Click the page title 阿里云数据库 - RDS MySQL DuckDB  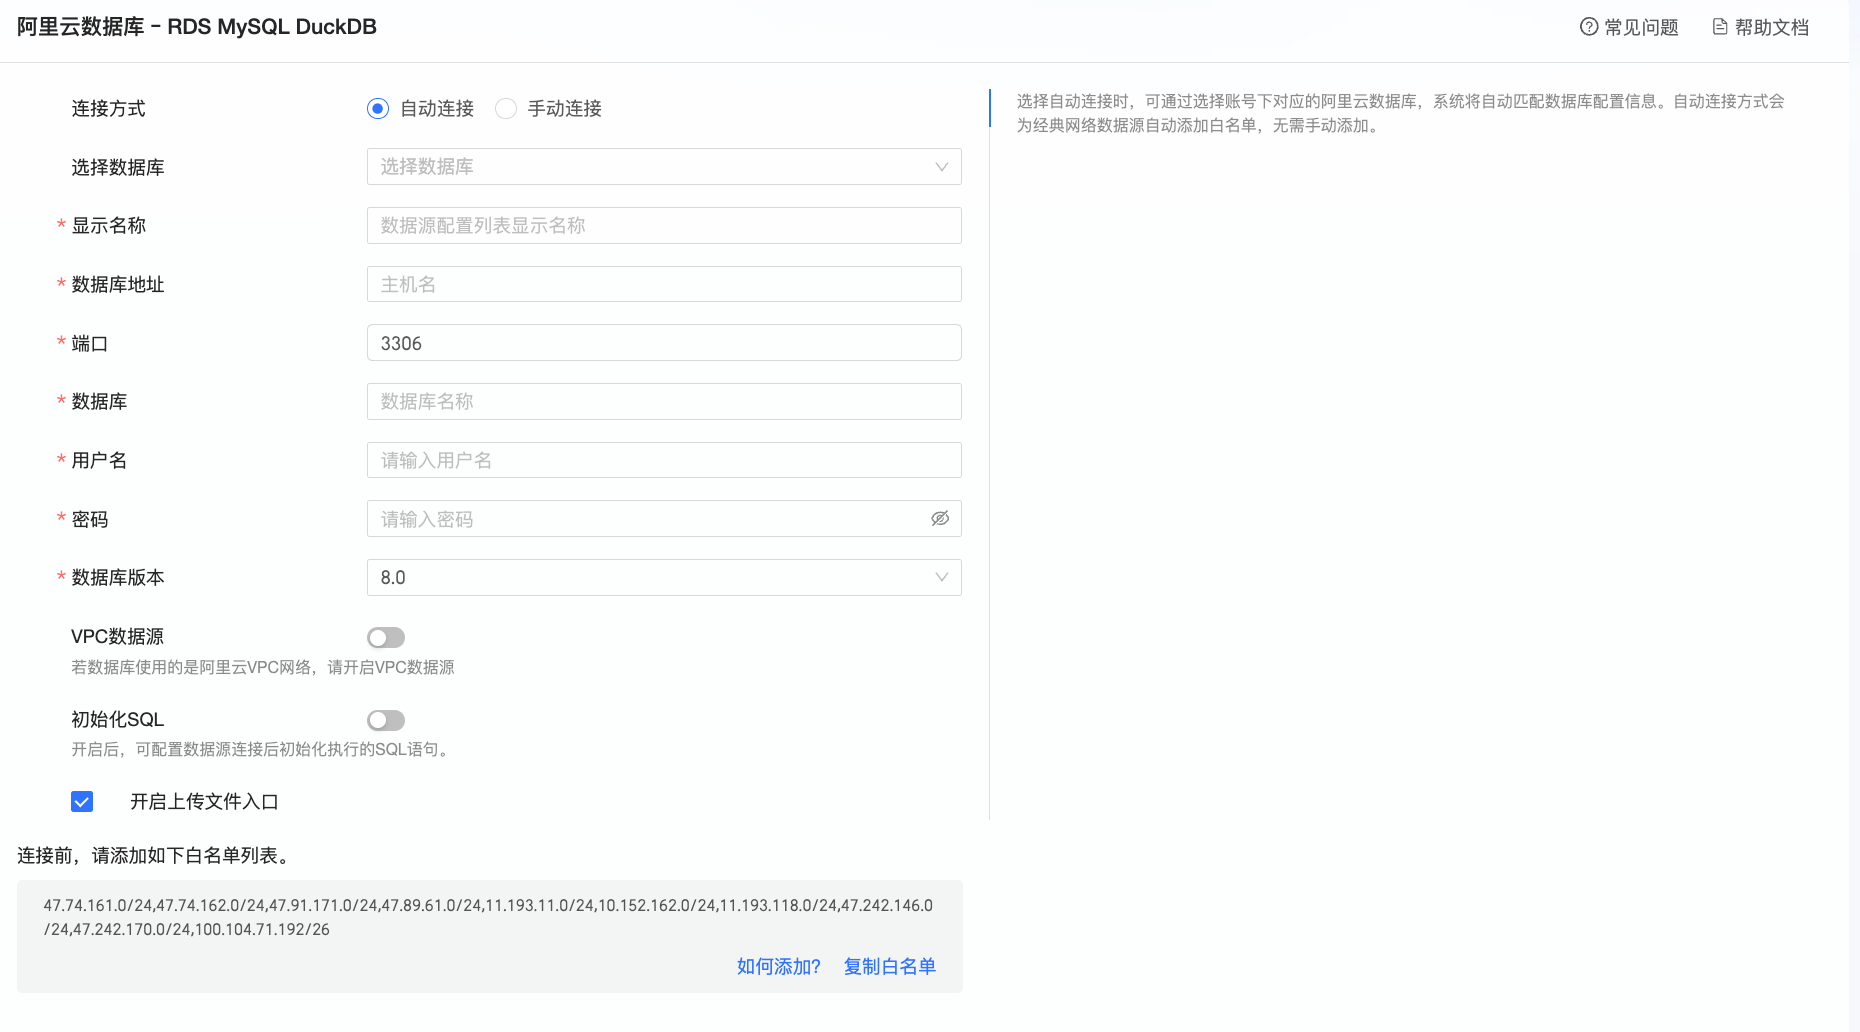197,27
